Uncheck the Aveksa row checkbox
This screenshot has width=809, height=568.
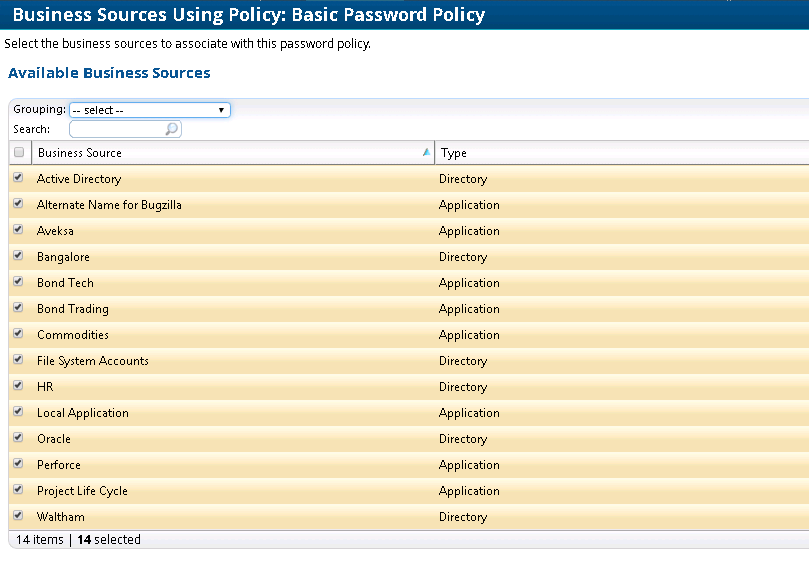[x=18, y=230]
